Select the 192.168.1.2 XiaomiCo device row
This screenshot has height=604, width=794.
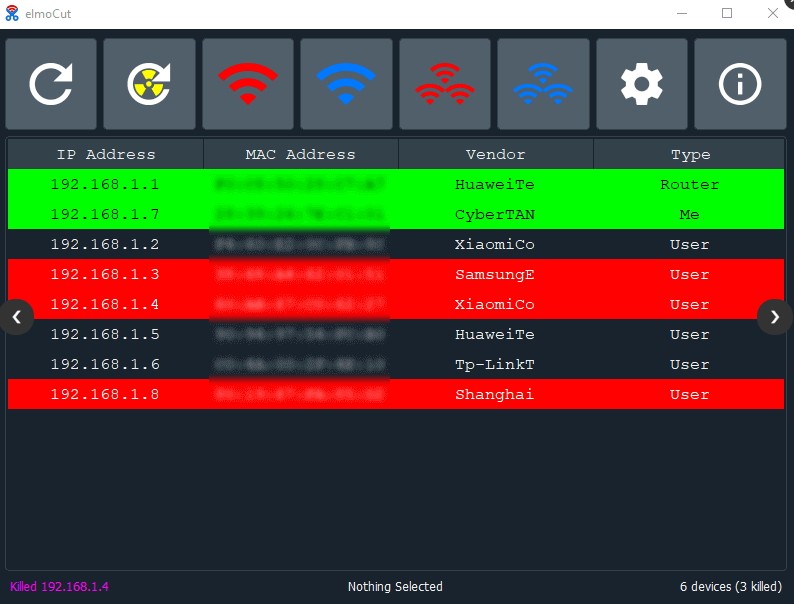coord(396,244)
